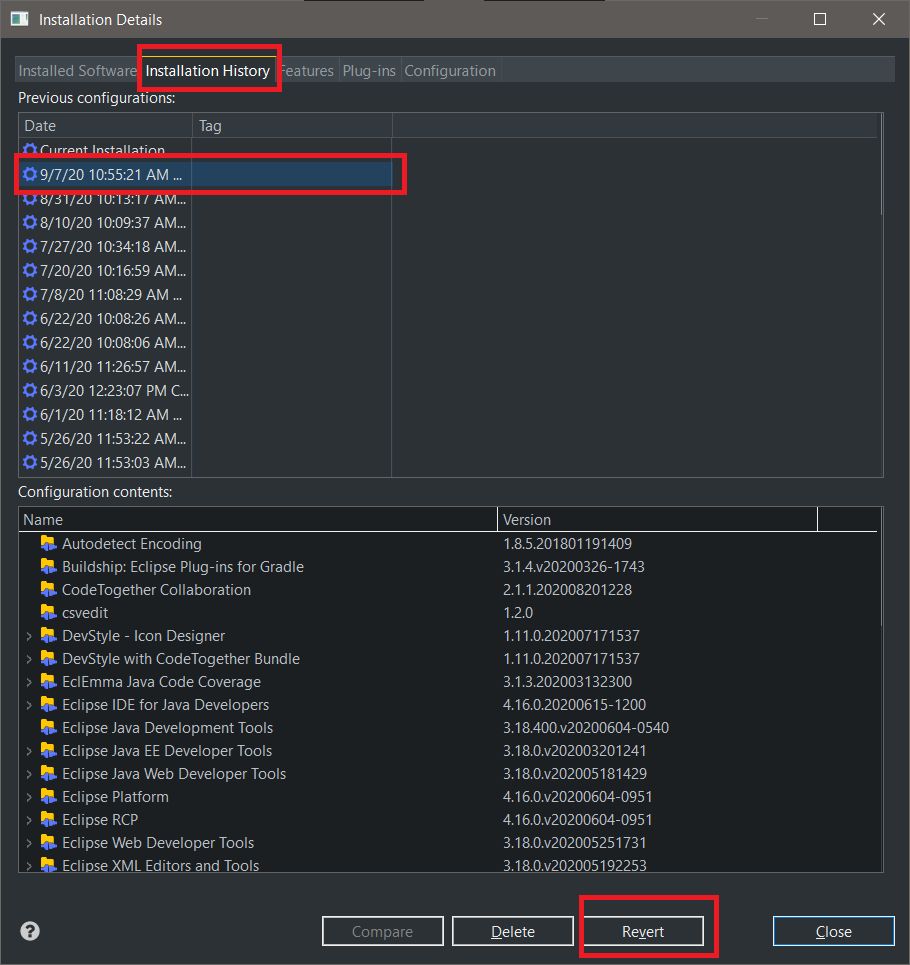
Task: Select the 8/10/20 10:09:37 AM configuration text
Action: pyautogui.click(x=113, y=222)
